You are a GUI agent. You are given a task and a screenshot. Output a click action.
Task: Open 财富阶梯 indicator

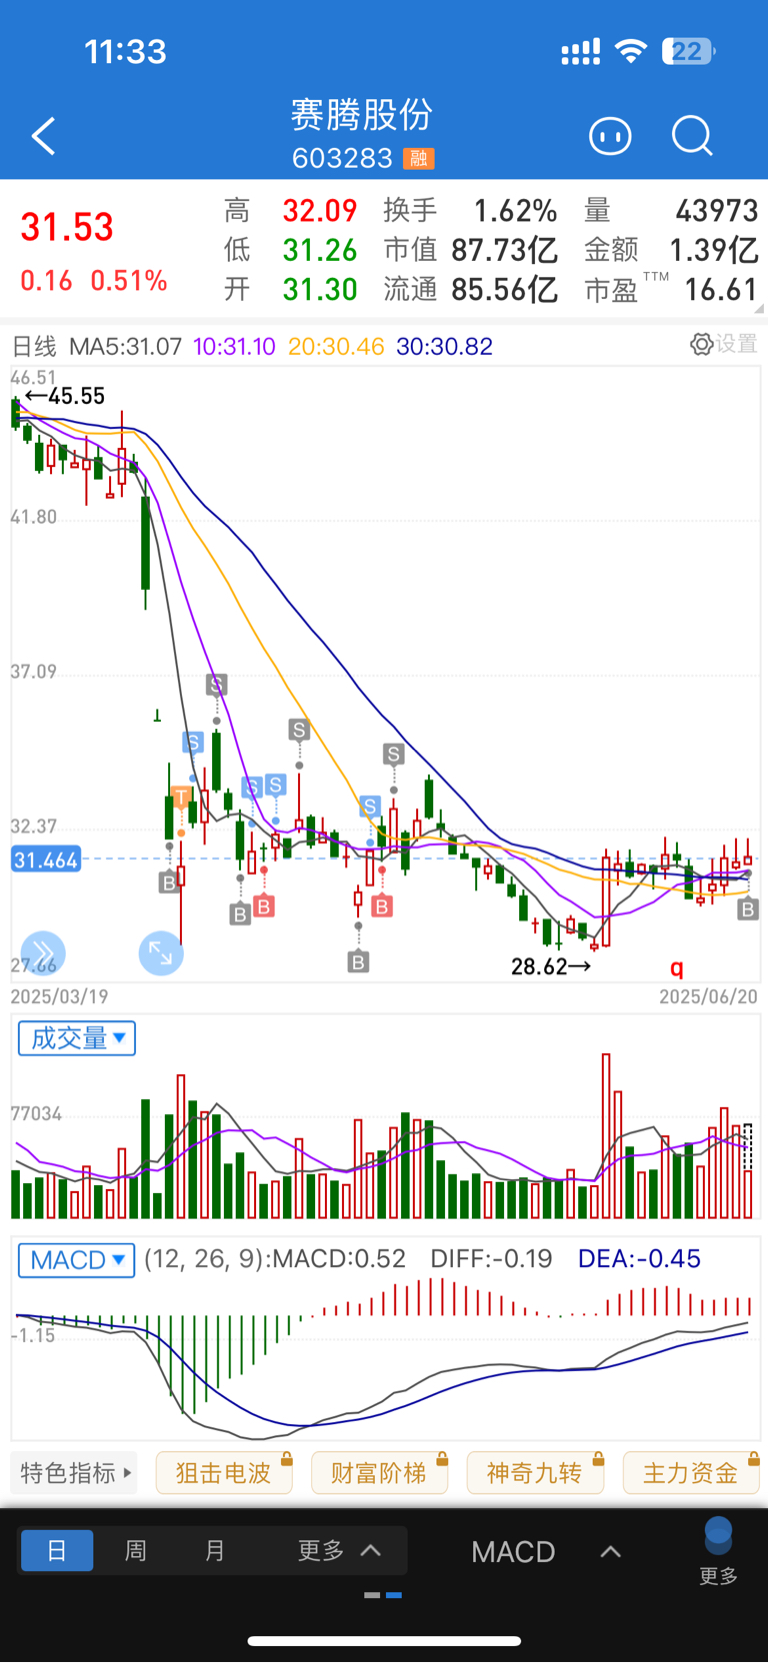379,1473
